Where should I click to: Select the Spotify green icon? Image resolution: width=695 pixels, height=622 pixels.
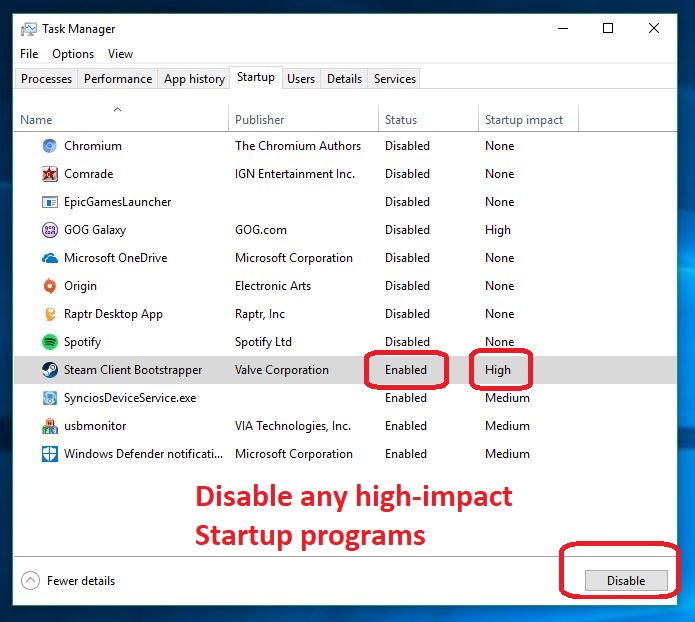click(x=50, y=342)
